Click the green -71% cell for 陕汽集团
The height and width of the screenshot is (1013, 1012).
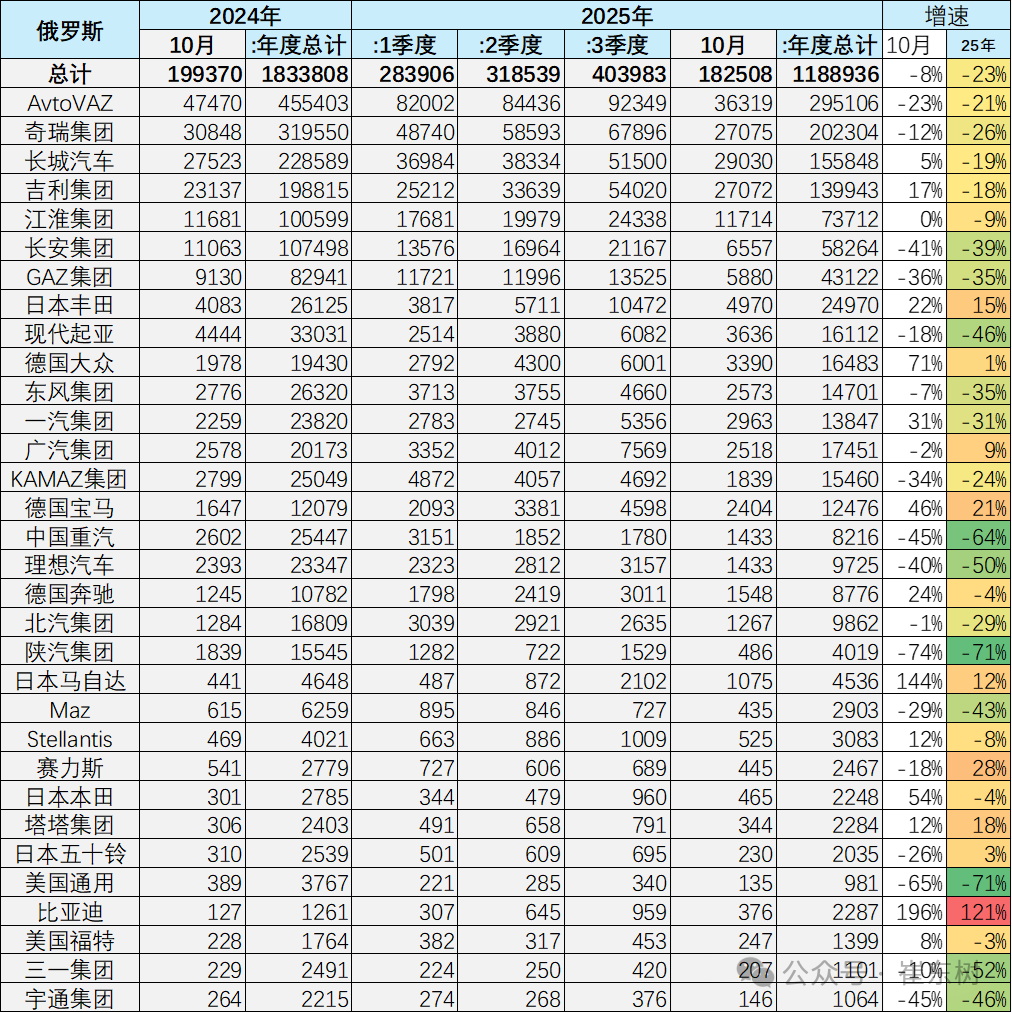click(978, 653)
